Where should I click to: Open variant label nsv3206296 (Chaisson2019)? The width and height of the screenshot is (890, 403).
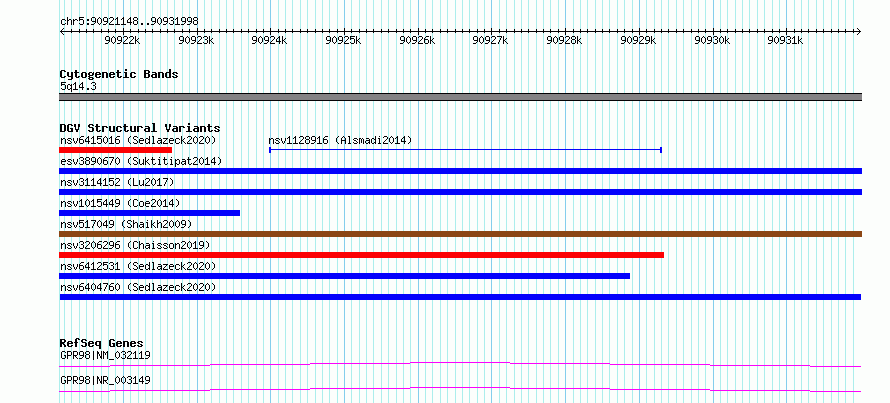click(x=135, y=245)
